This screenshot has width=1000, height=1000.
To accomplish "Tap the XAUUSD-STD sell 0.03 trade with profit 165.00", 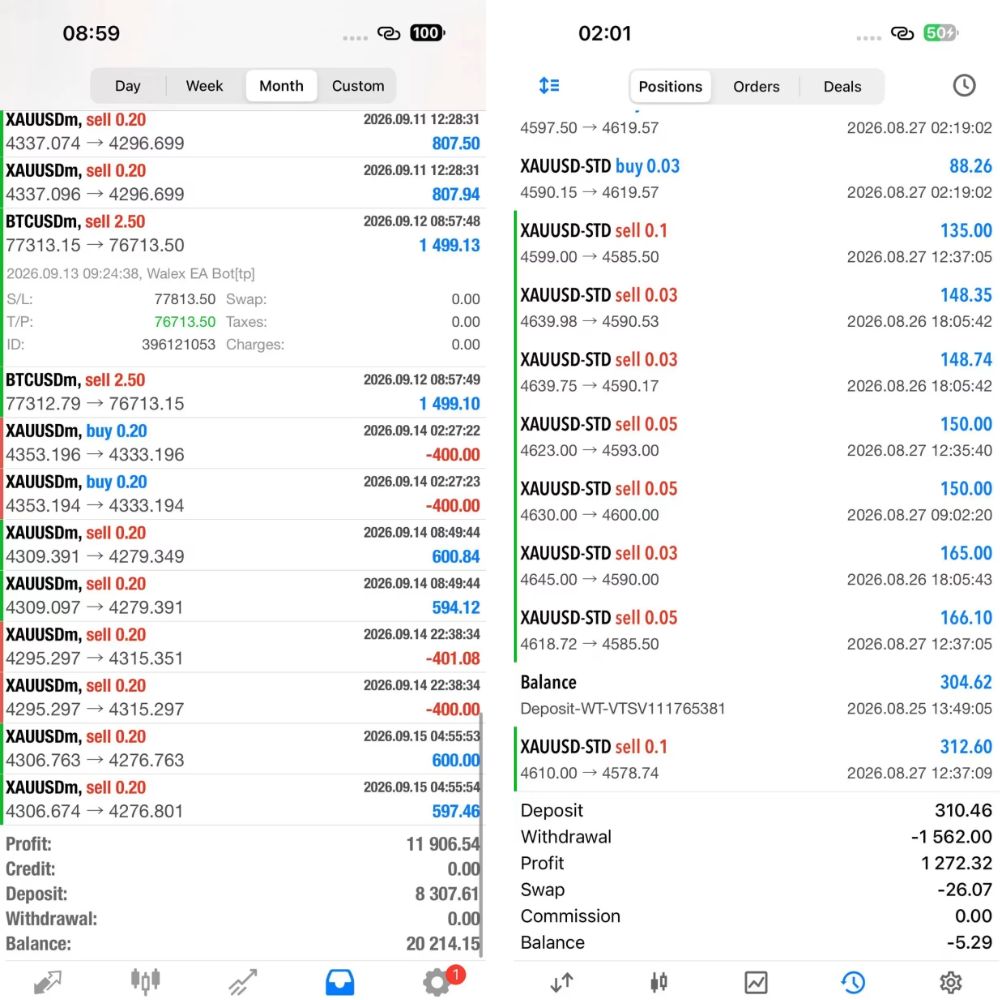I will click(756, 566).
